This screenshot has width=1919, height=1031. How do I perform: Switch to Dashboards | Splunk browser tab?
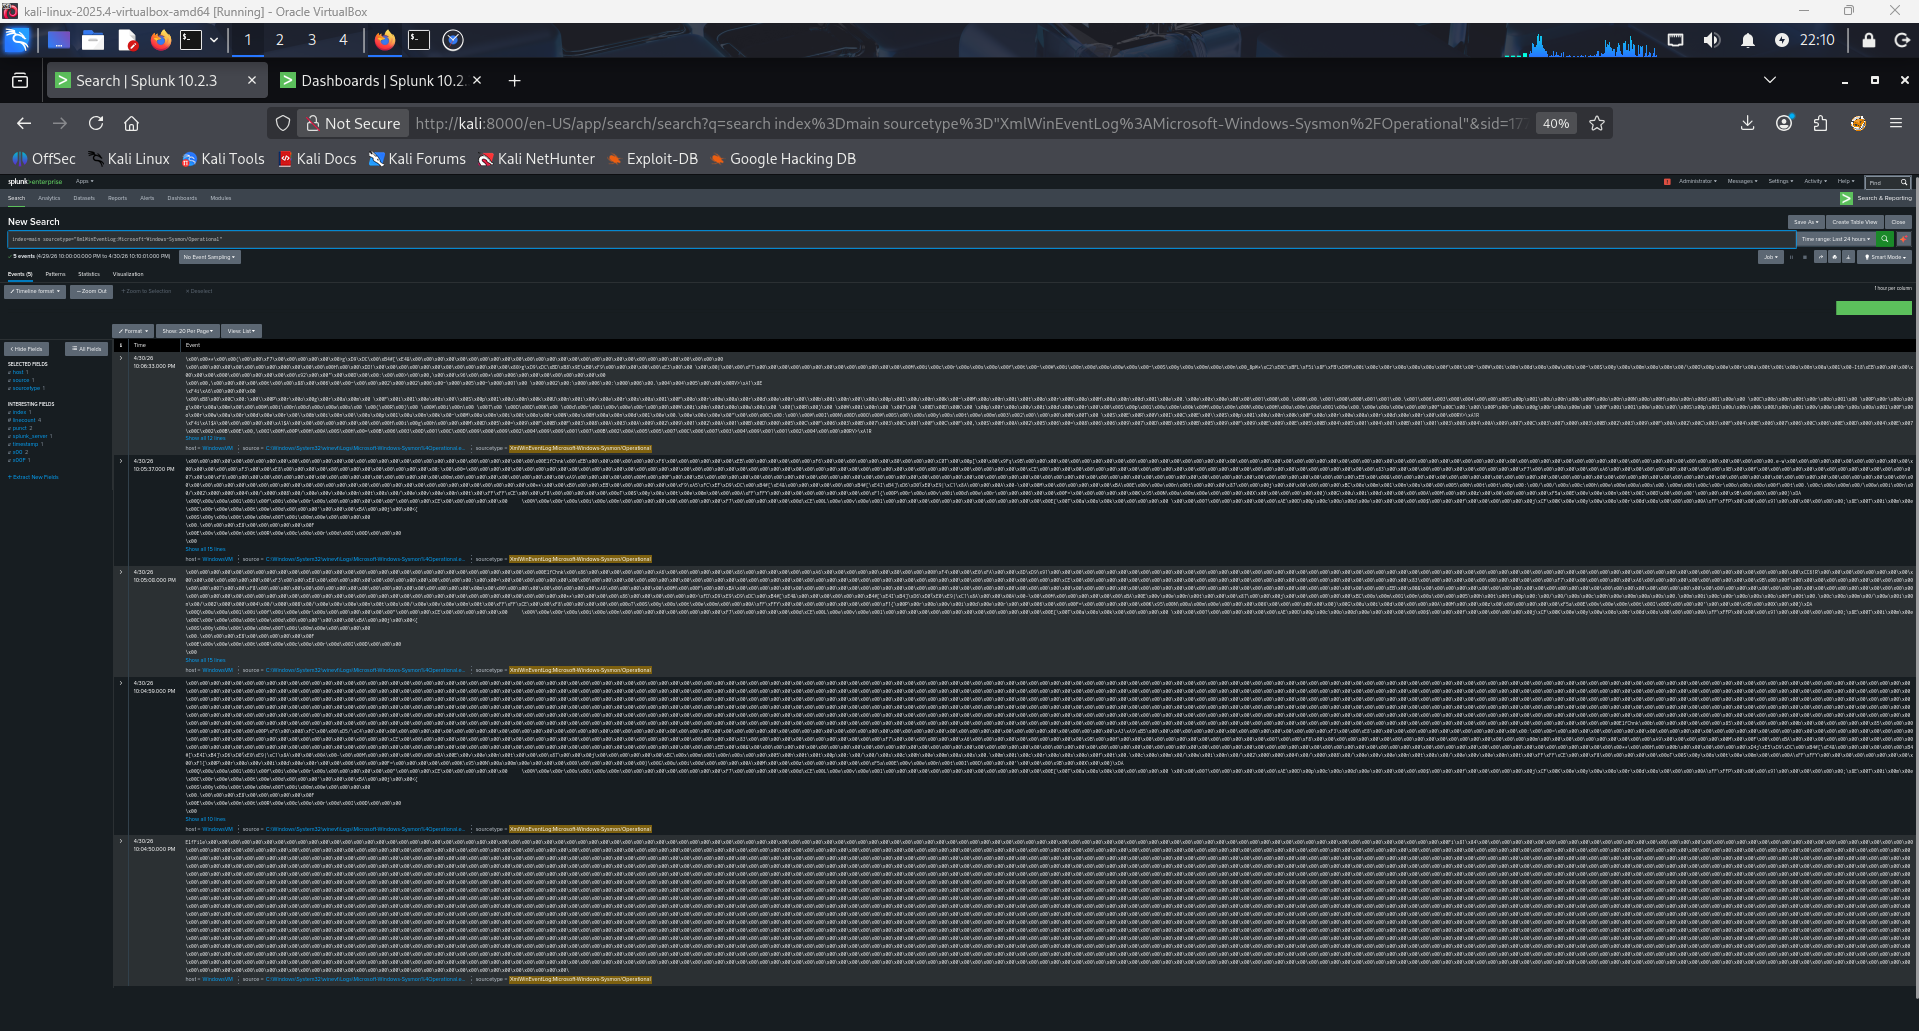pos(380,80)
